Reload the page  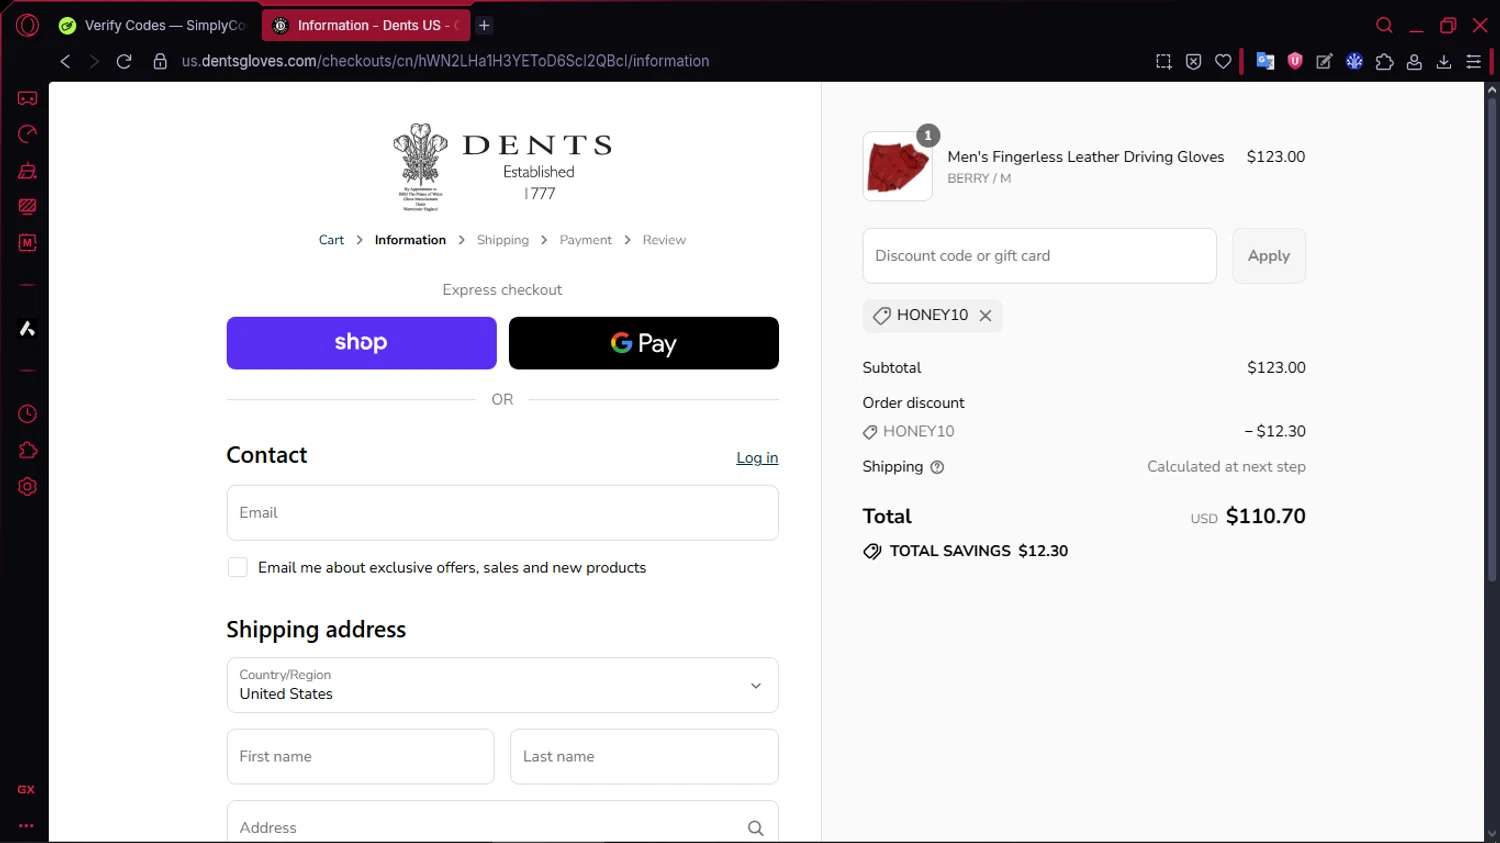click(124, 61)
